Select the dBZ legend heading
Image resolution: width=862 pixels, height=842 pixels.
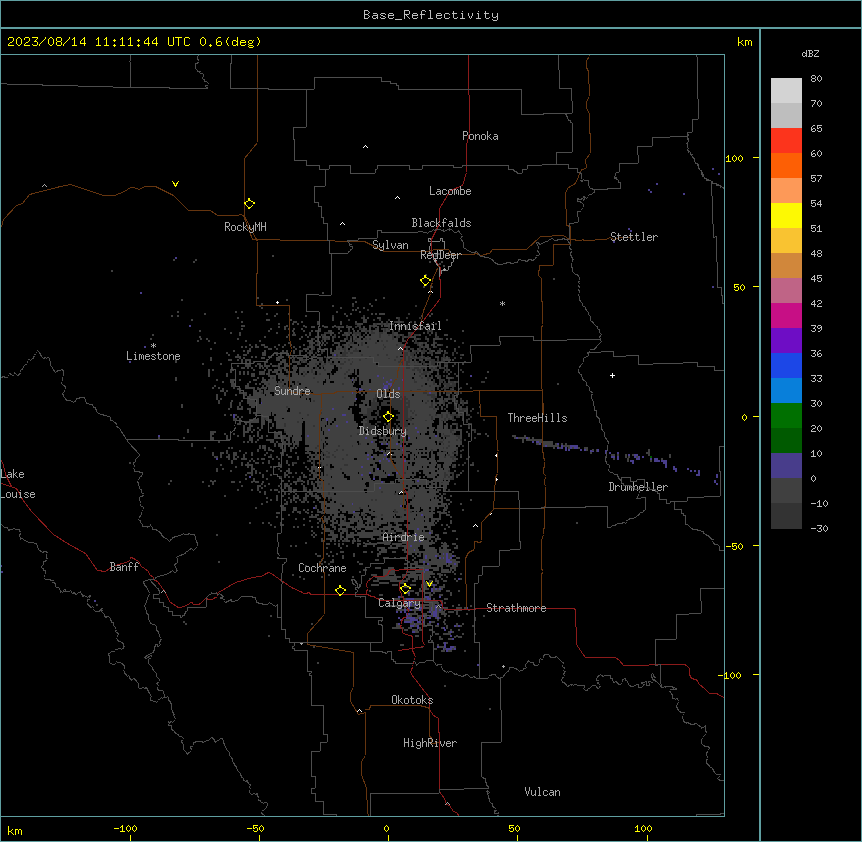click(x=810, y=53)
